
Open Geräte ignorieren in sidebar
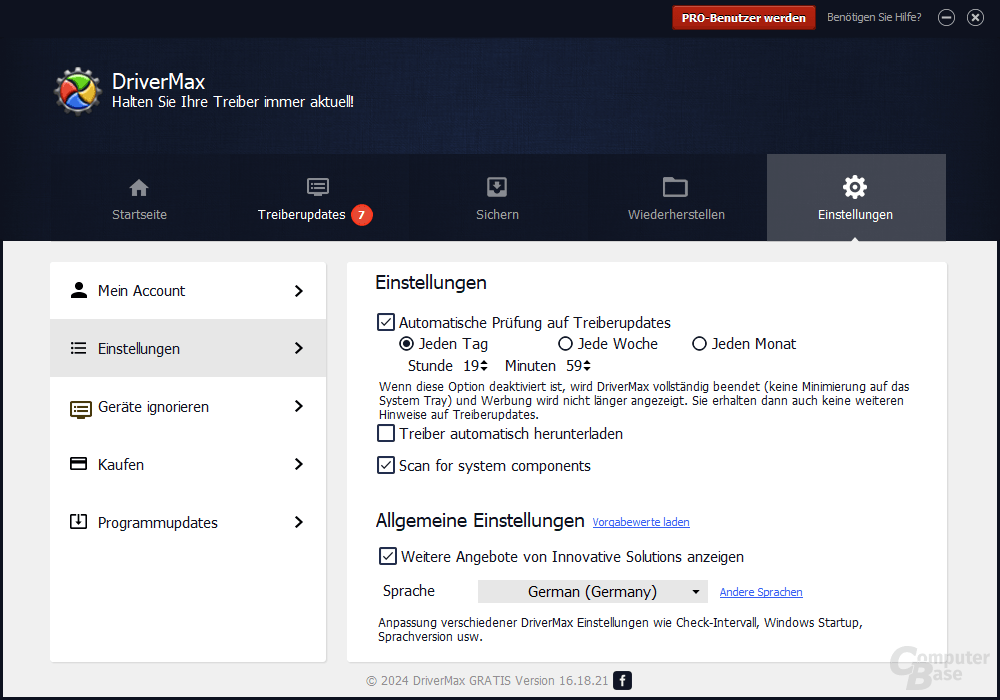(x=188, y=407)
